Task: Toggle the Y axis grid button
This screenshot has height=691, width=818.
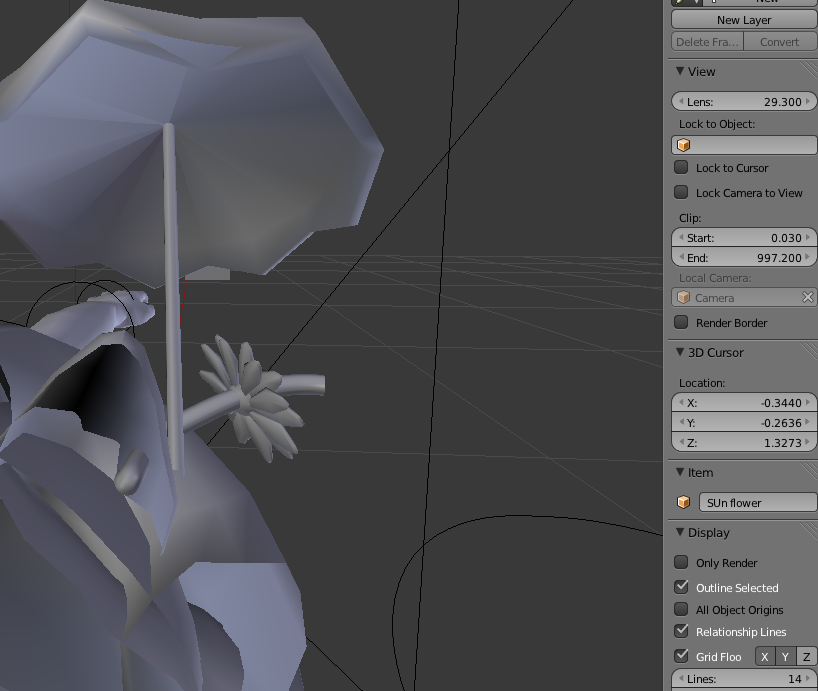Action: pos(786,657)
